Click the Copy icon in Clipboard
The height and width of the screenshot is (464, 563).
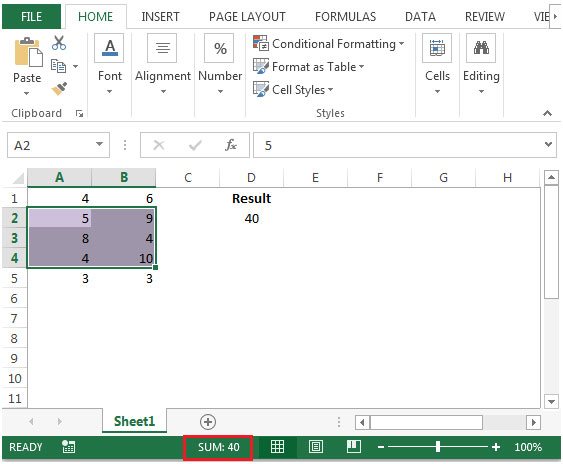58,66
